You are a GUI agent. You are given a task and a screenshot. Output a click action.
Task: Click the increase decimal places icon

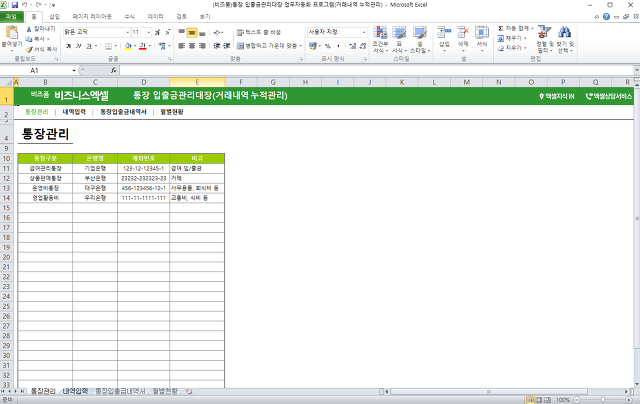coord(352,46)
